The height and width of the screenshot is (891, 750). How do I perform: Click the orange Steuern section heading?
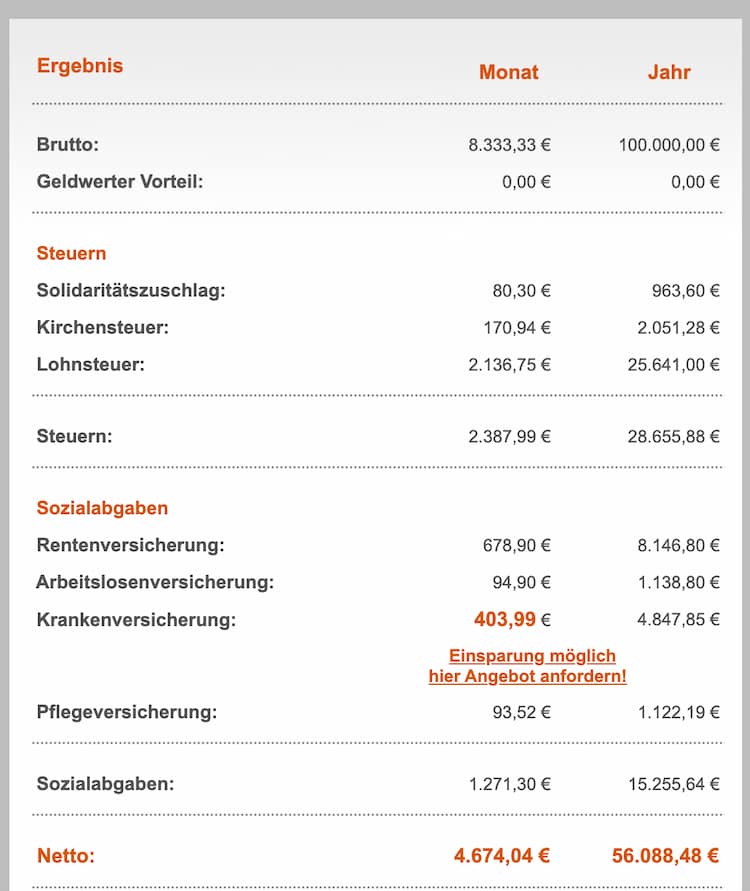[x=71, y=253]
